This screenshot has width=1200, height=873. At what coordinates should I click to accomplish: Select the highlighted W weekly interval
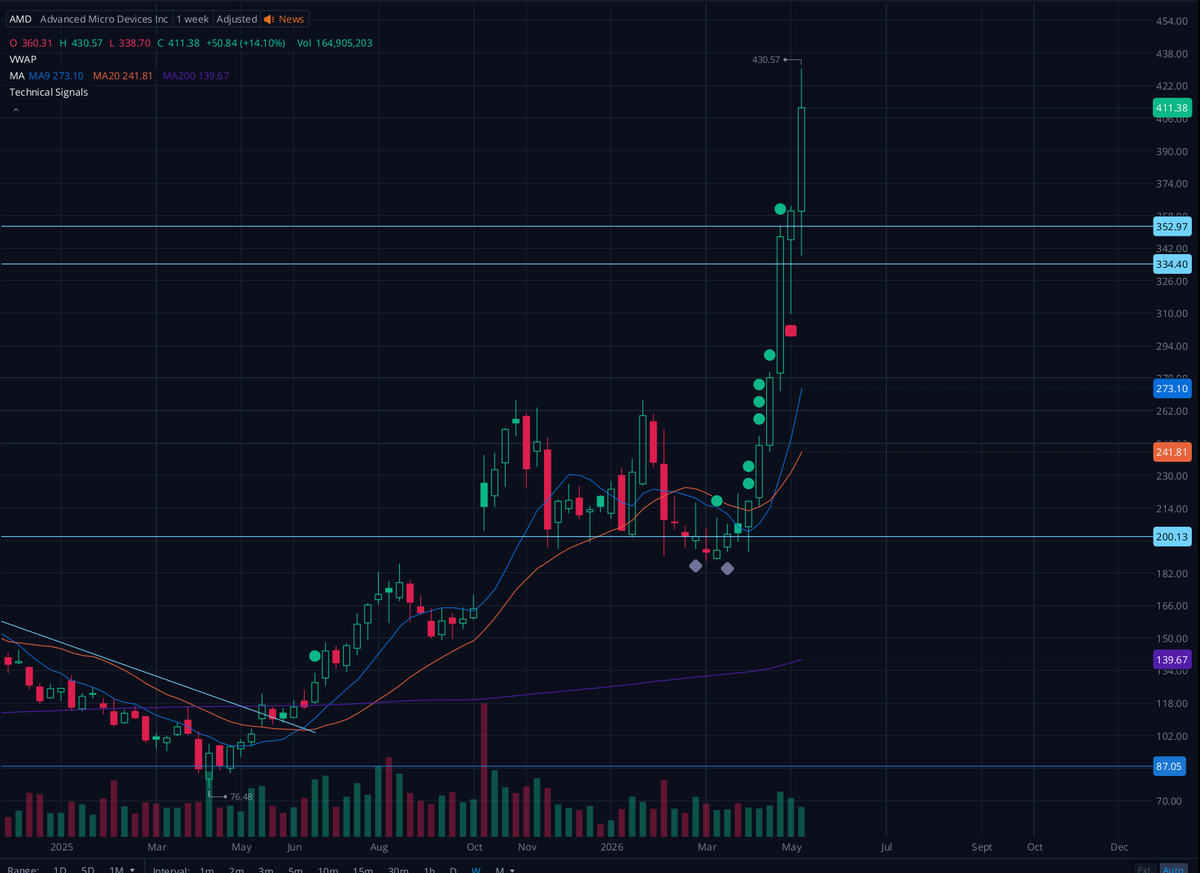point(476,870)
